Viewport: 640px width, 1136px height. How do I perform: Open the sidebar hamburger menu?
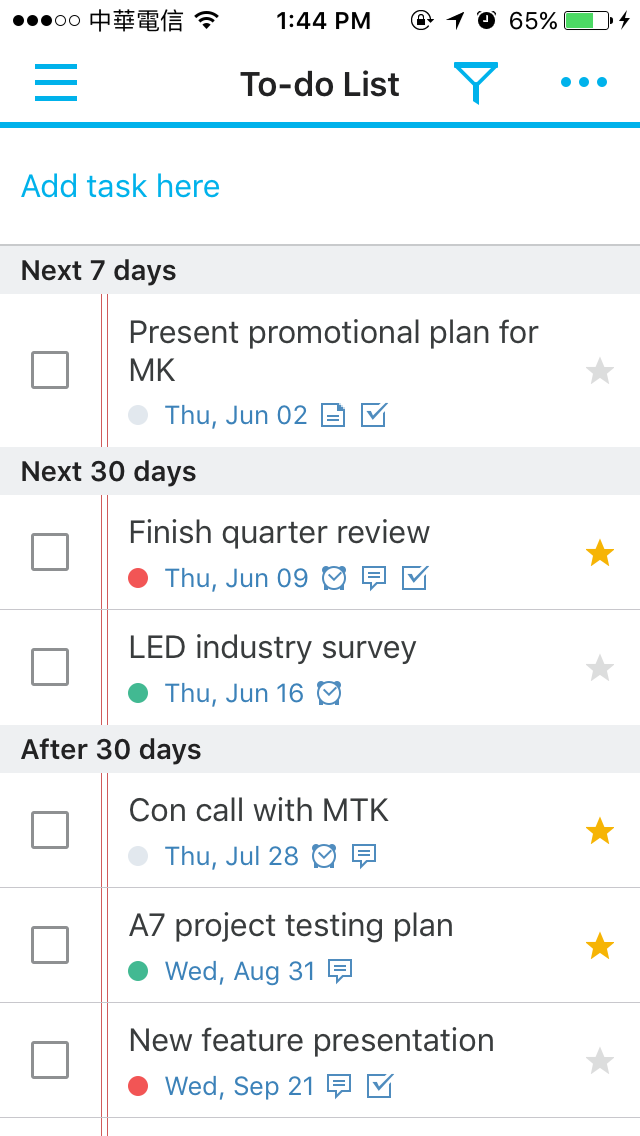pos(56,83)
